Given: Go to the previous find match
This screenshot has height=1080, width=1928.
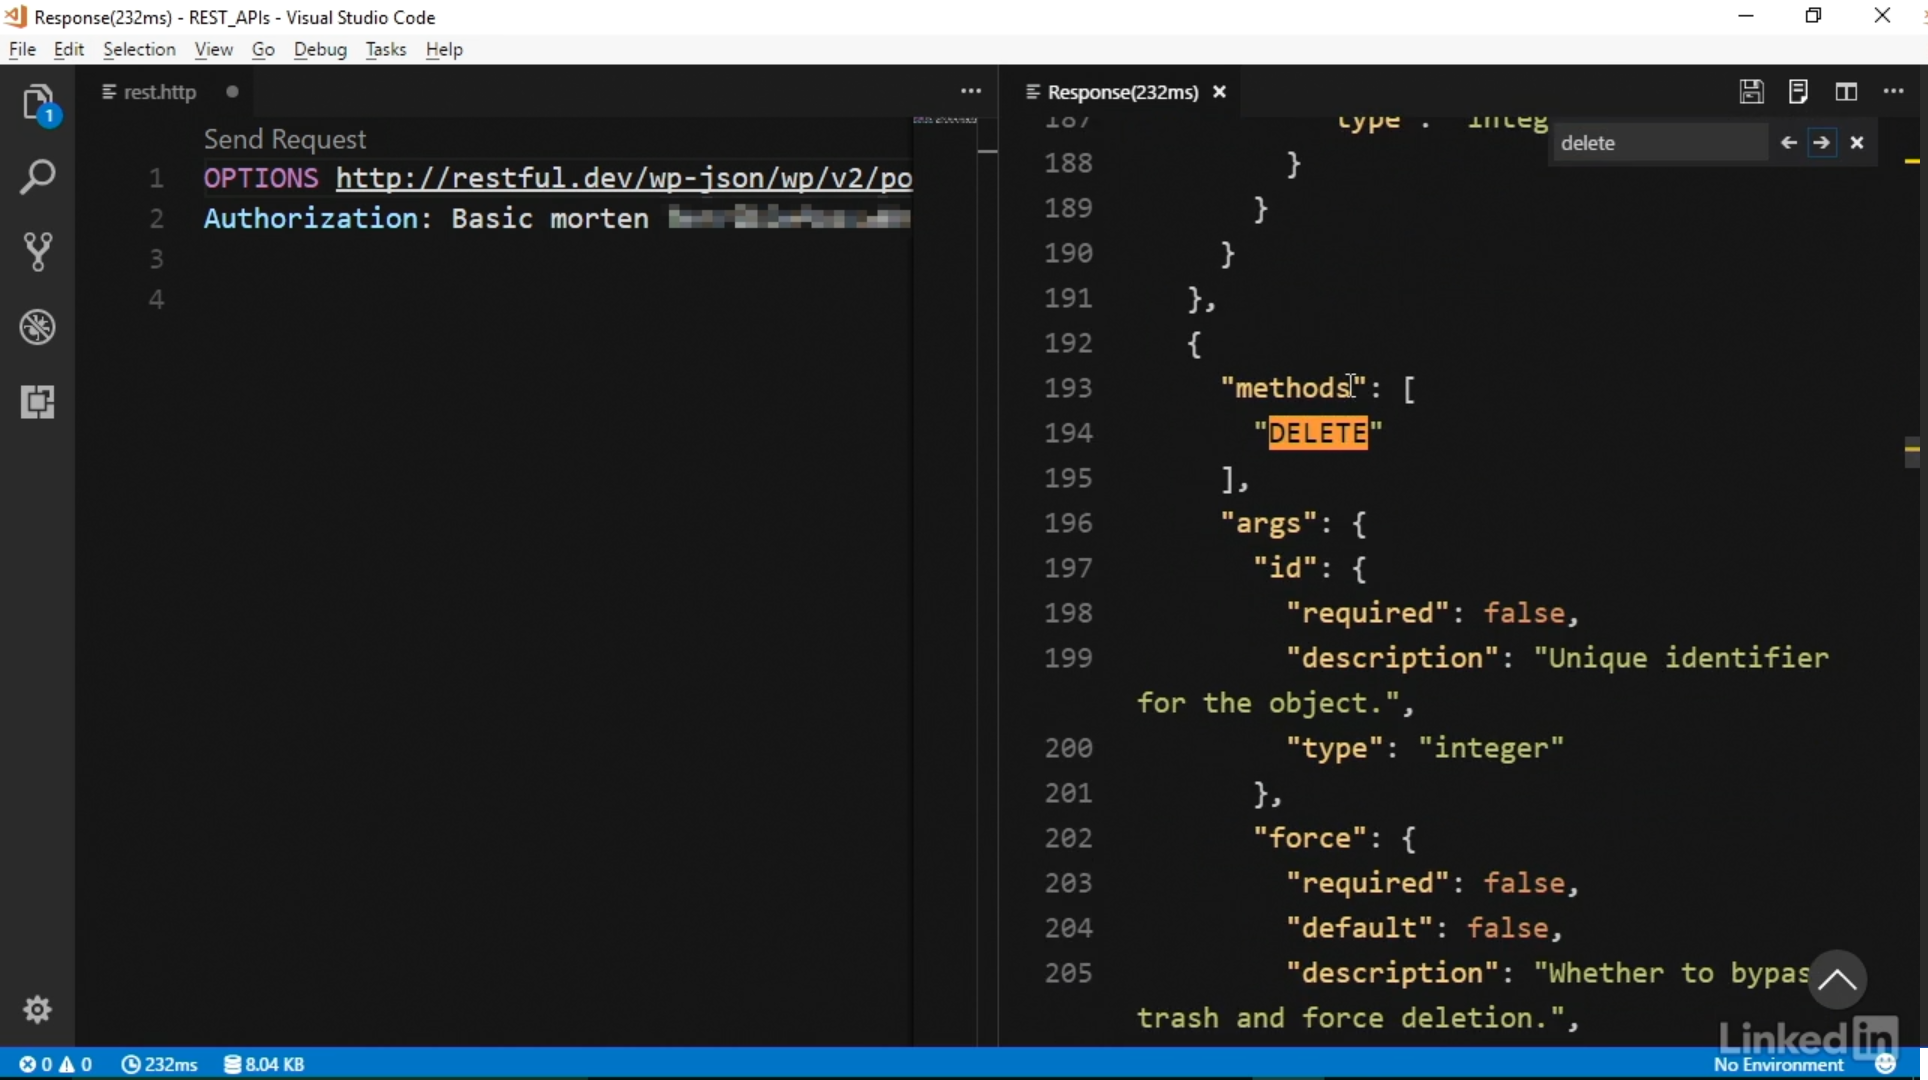Looking at the screenshot, I should coord(1788,143).
